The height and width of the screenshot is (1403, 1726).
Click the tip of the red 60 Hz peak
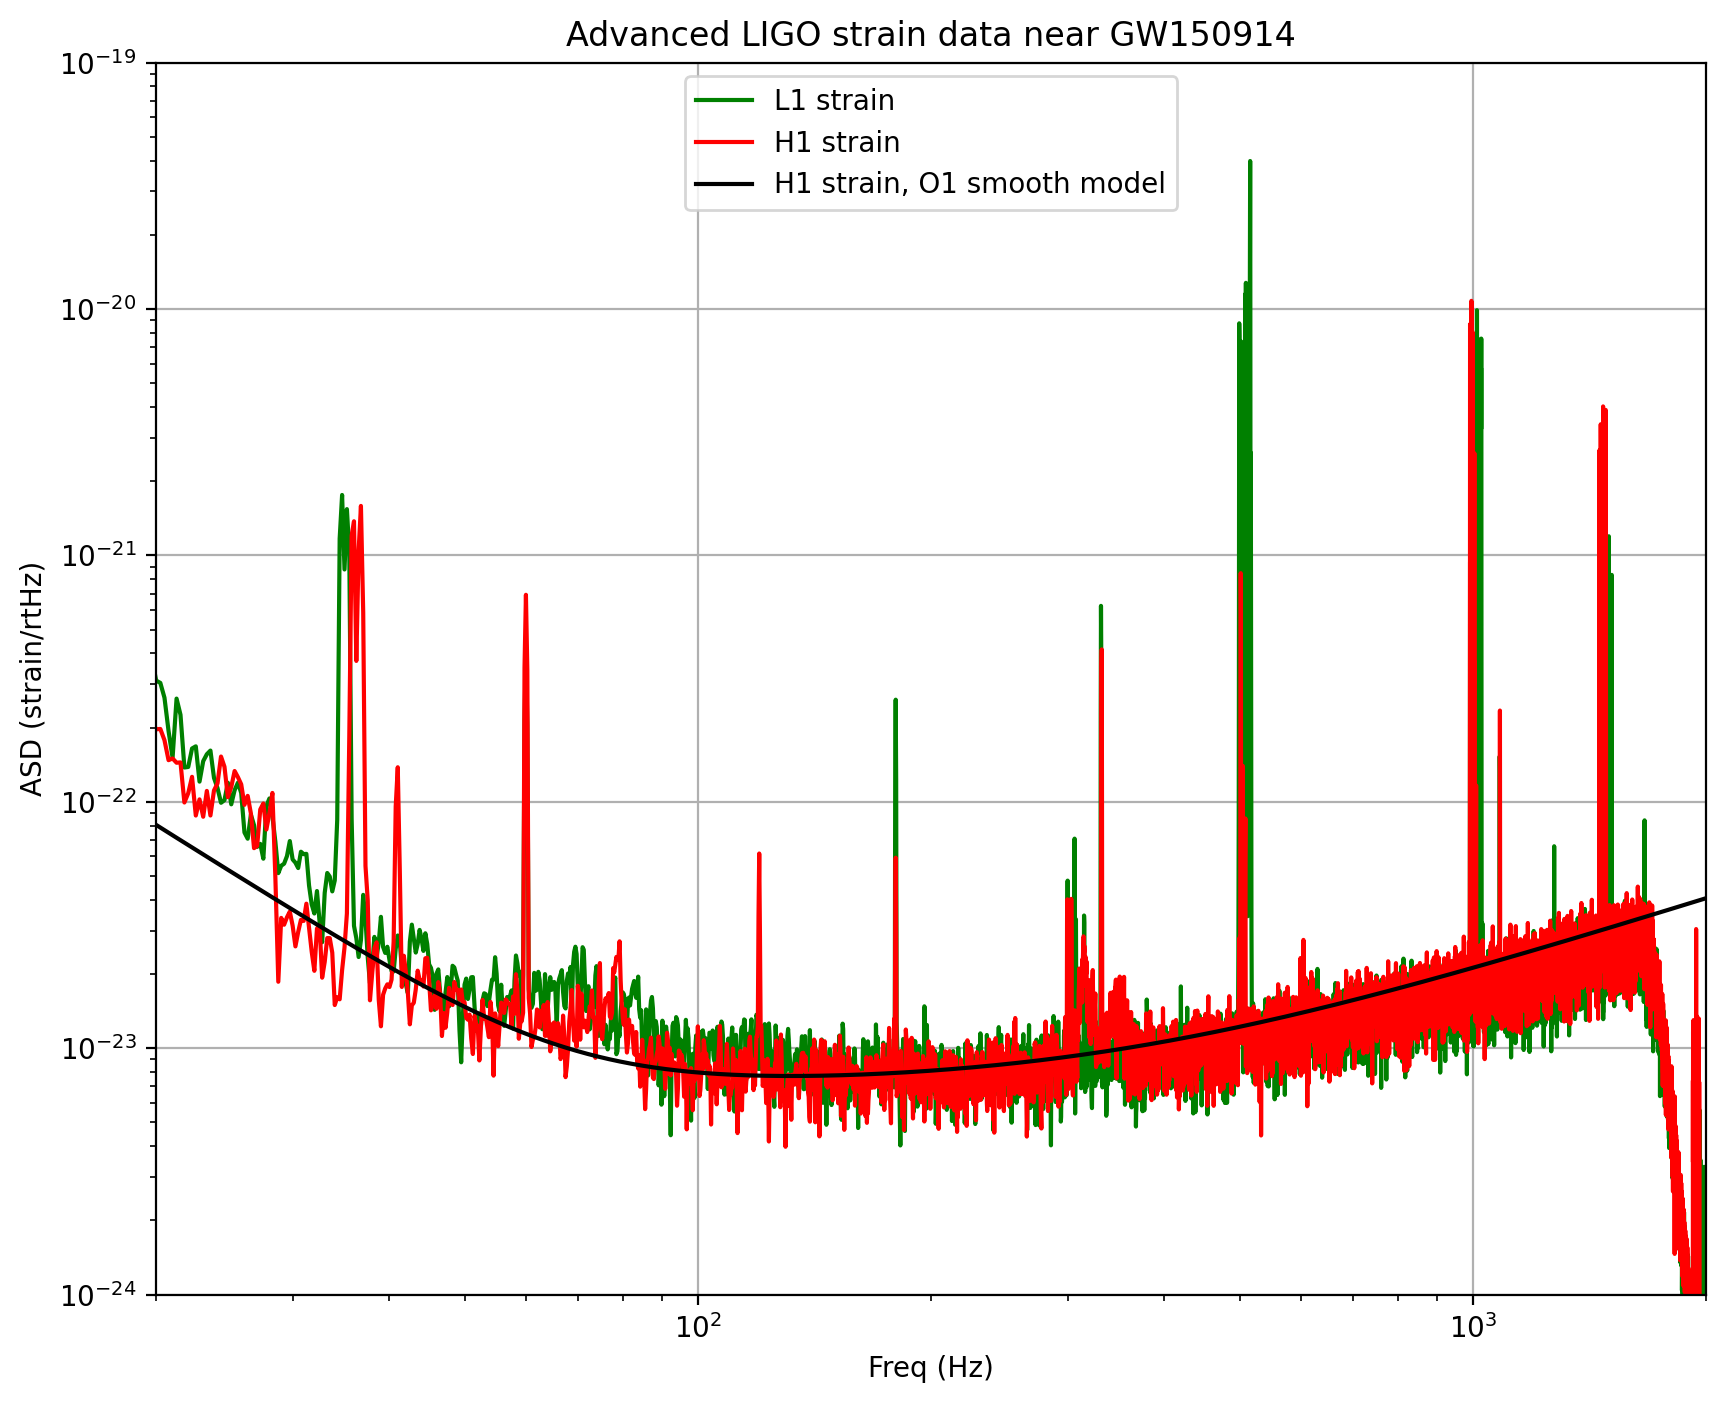[525, 596]
